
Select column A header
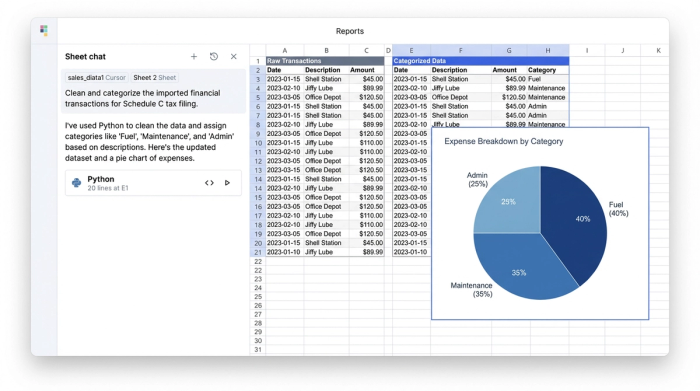tap(284, 50)
